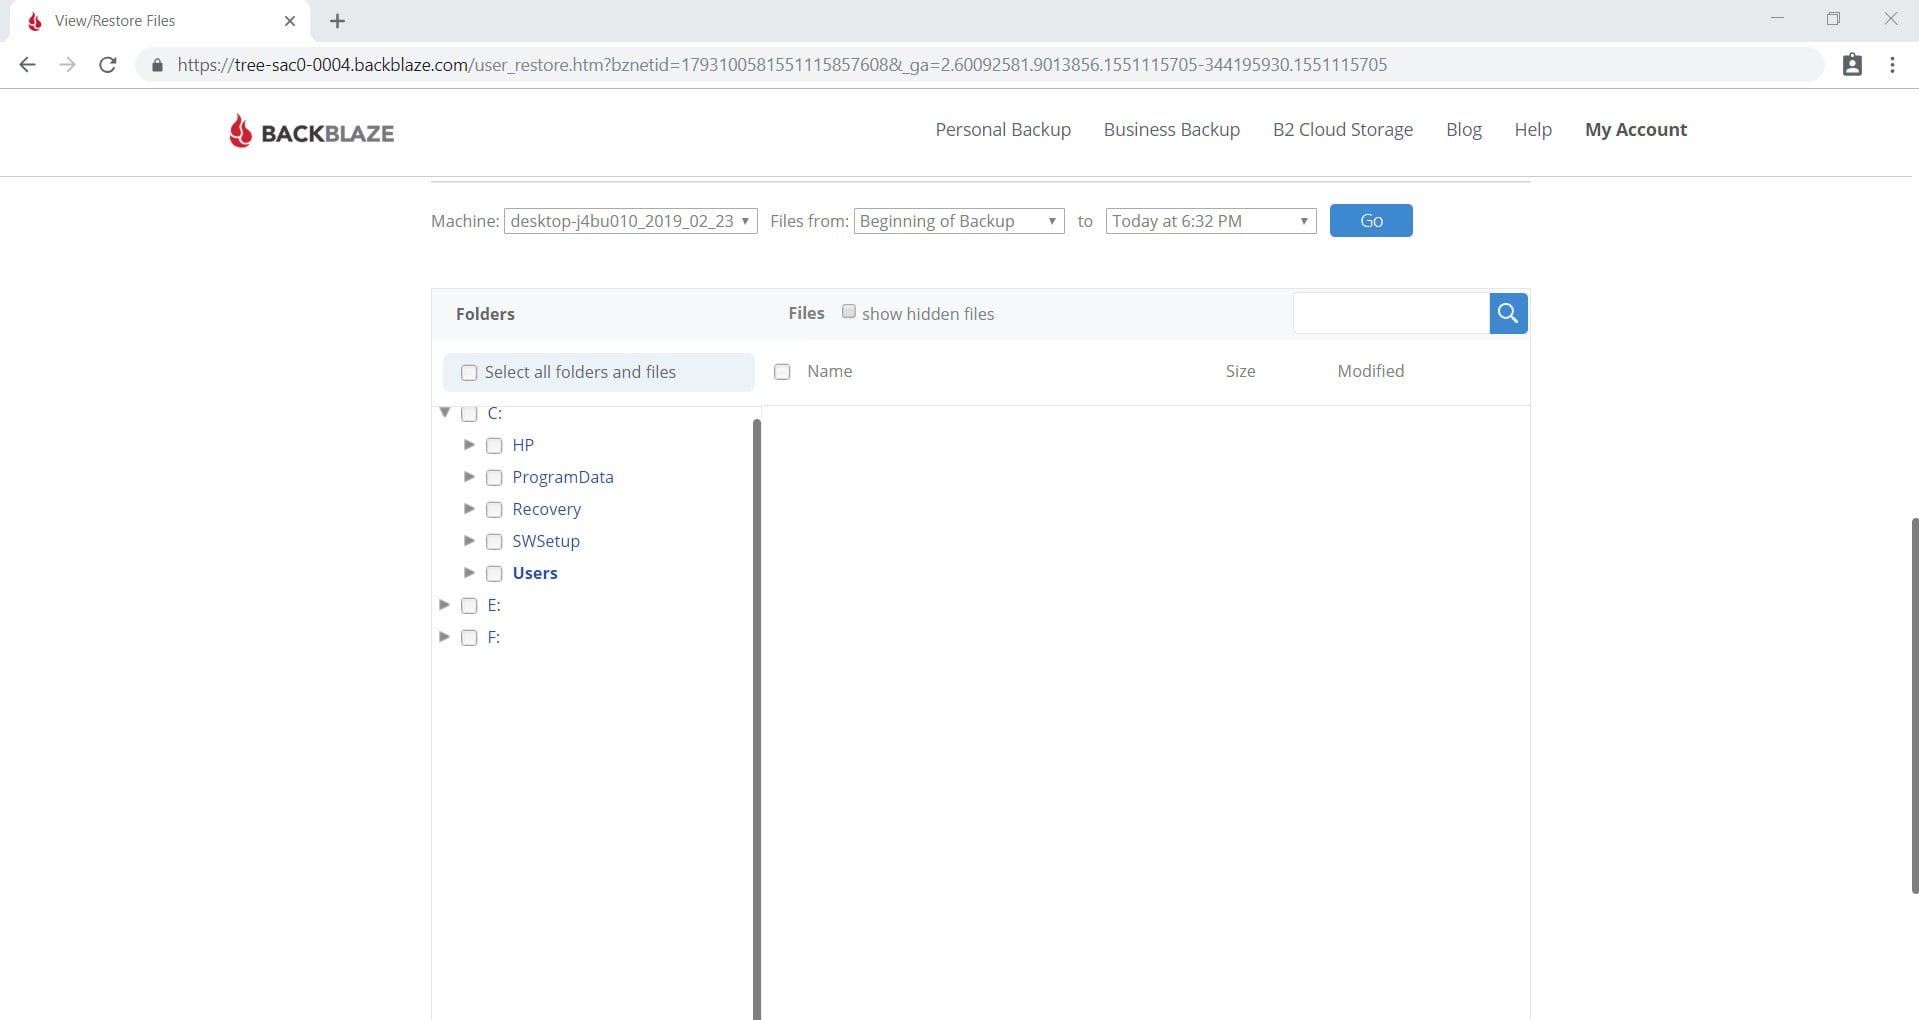
Task: Open Business Backup menu
Action: coord(1172,130)
